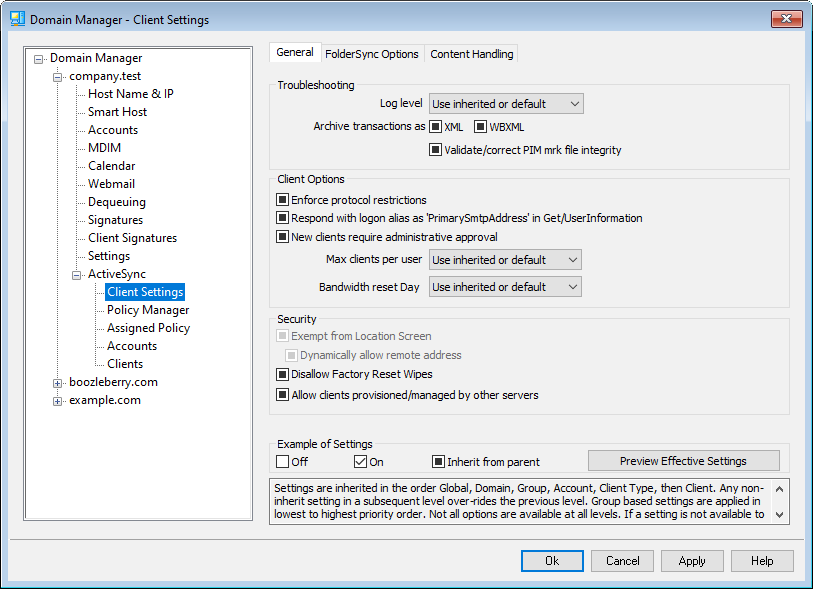813x589 pixels.
Task: Click the Preview Effective Settings button
Action: pyautogui.click(x=683, y=461)
